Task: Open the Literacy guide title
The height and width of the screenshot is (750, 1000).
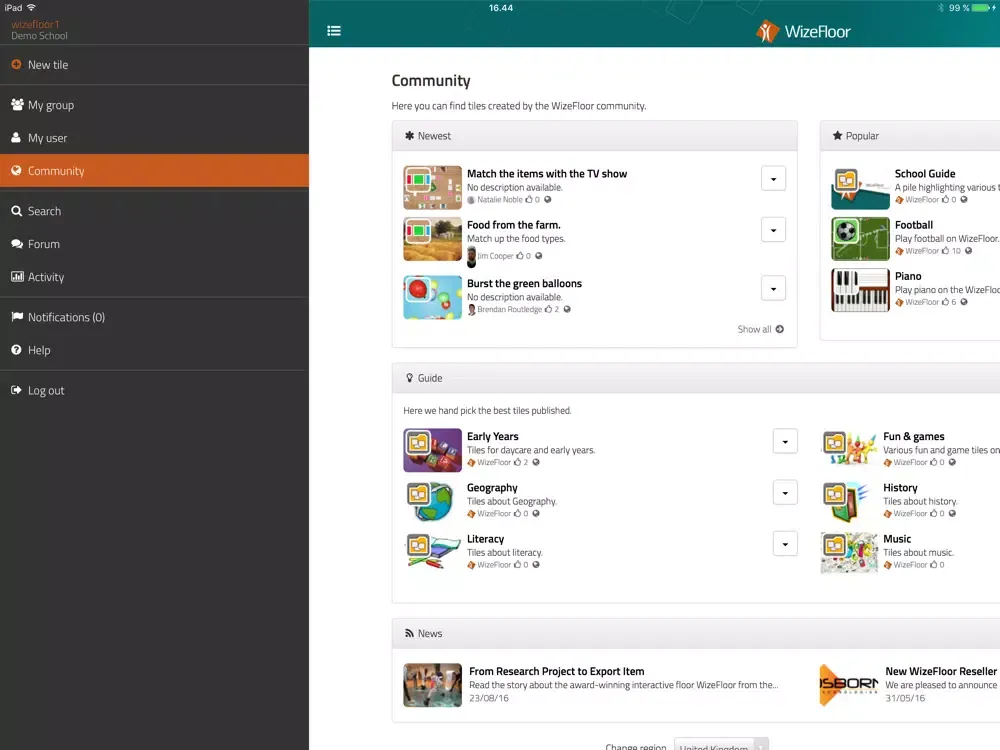Action: click(485, 539)
